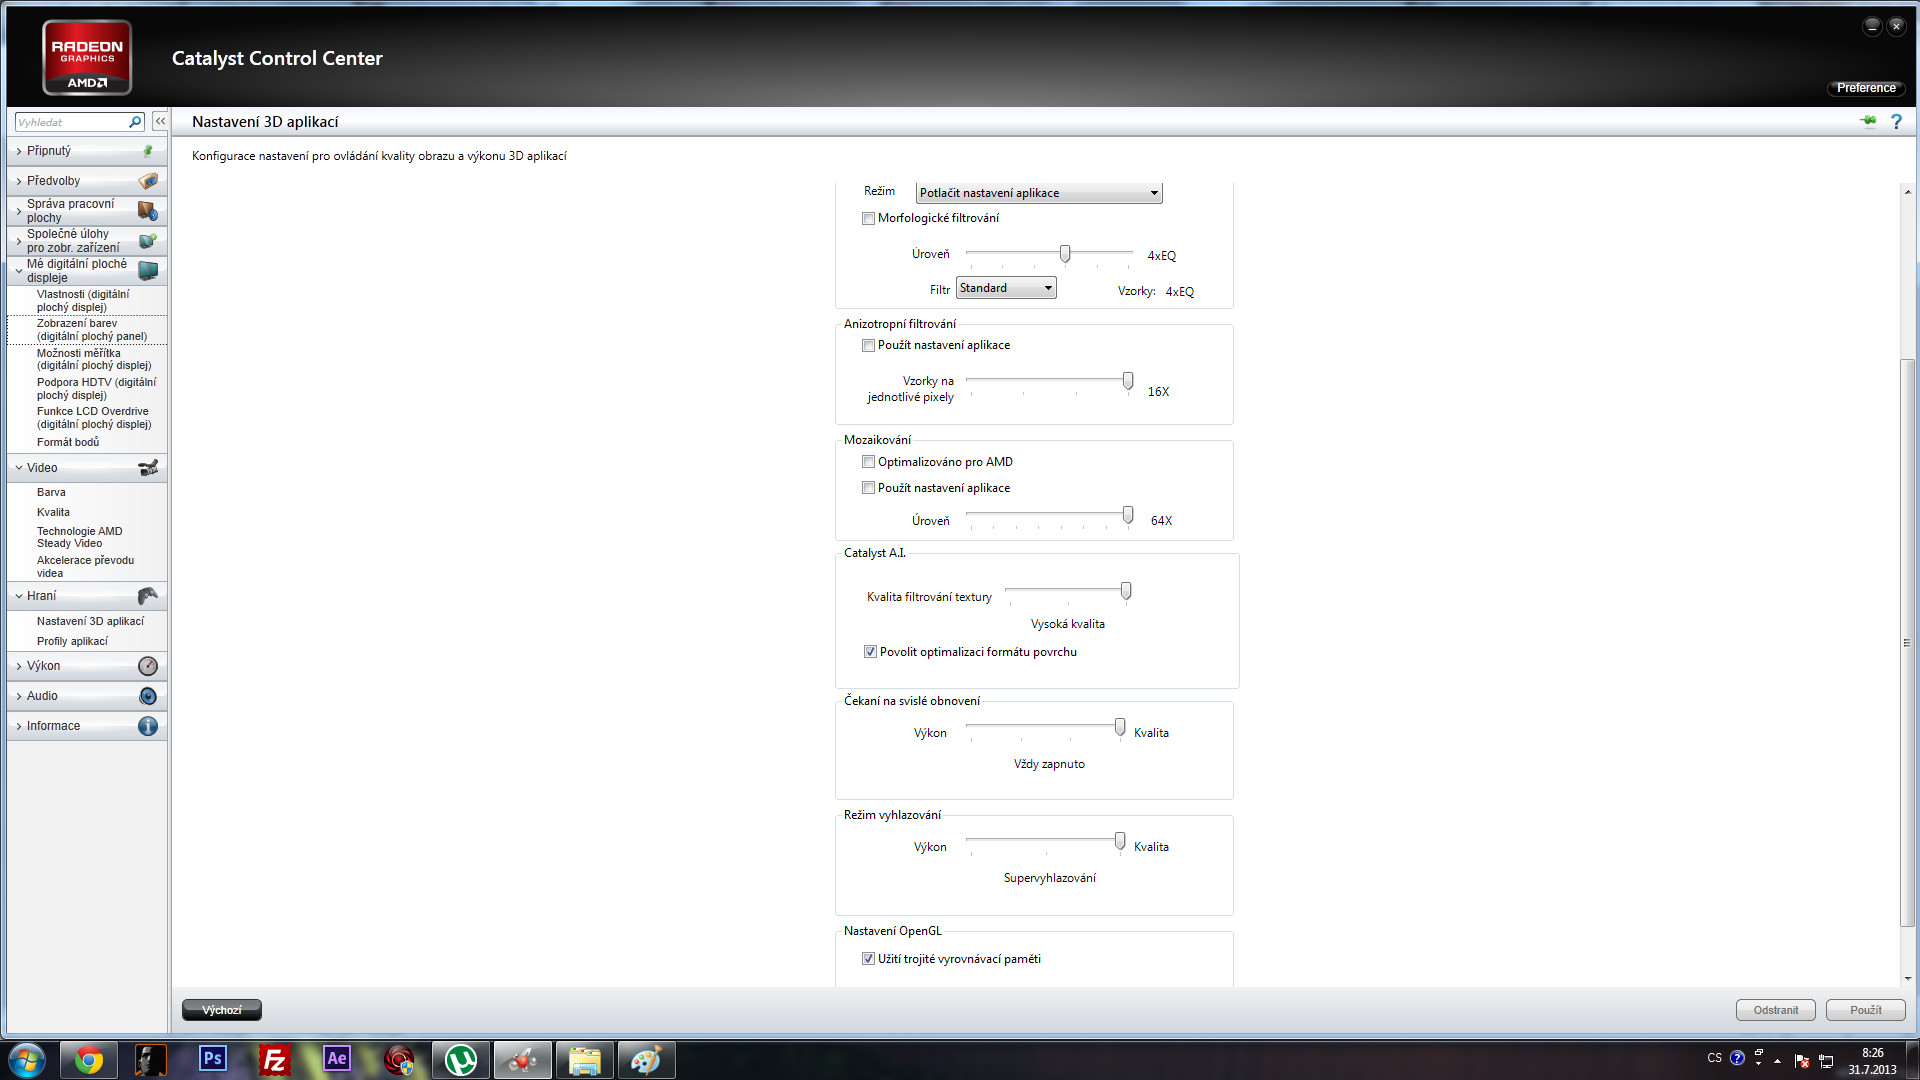Screen dimensions: 1920x1080
Task: Open Windows Explorer folder in taskbar
Action: (585, 1060)
